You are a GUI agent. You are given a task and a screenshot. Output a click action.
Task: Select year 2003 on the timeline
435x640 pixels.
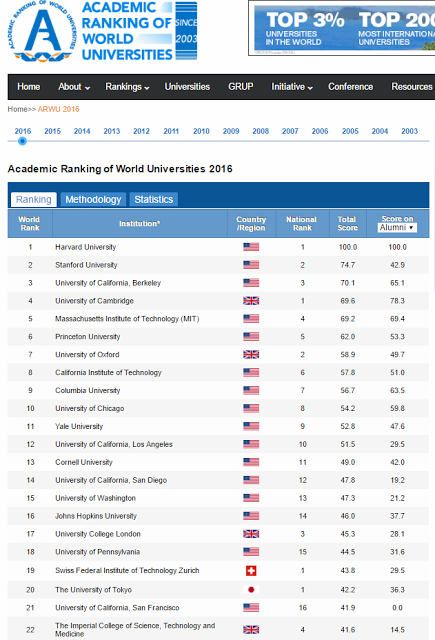point(410,131)
